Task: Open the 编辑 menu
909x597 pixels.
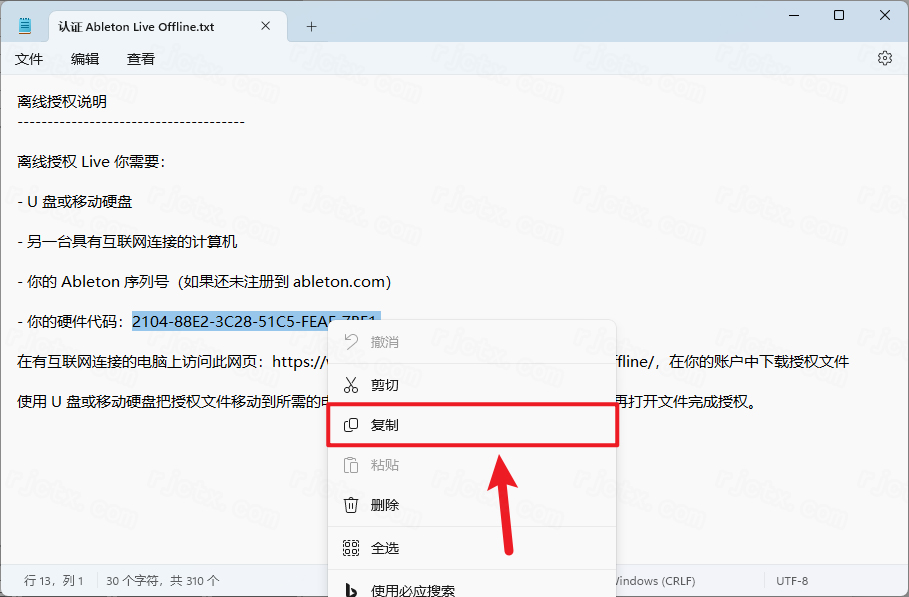Action: click(85, 59)
